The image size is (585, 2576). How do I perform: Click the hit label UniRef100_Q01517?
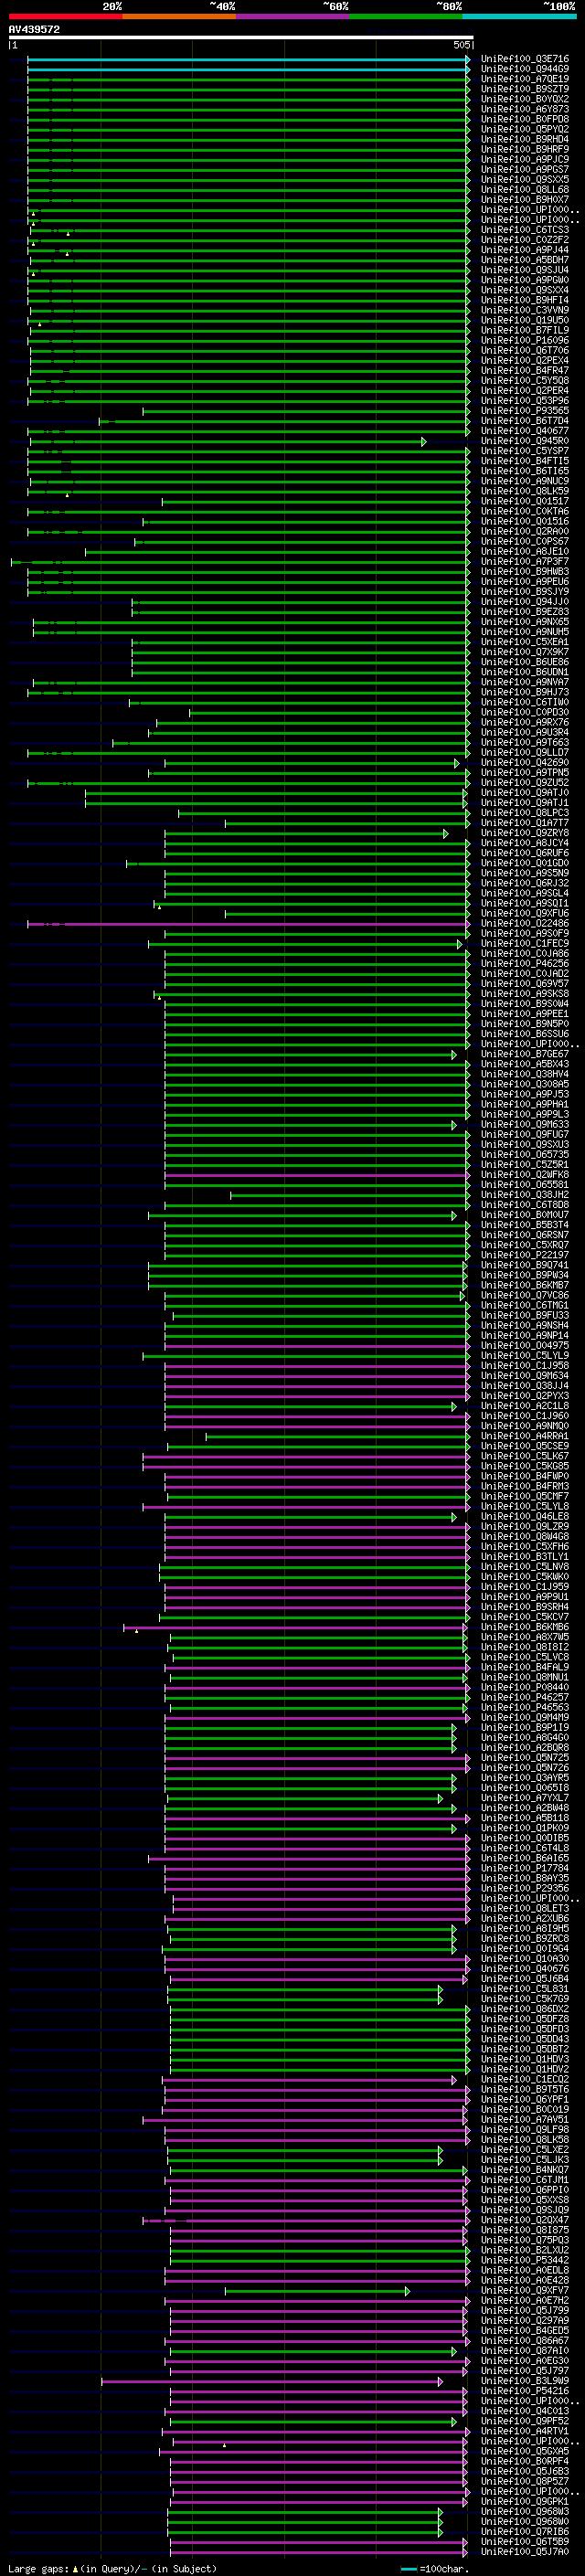pyautogui.click(x=525, y=501)
